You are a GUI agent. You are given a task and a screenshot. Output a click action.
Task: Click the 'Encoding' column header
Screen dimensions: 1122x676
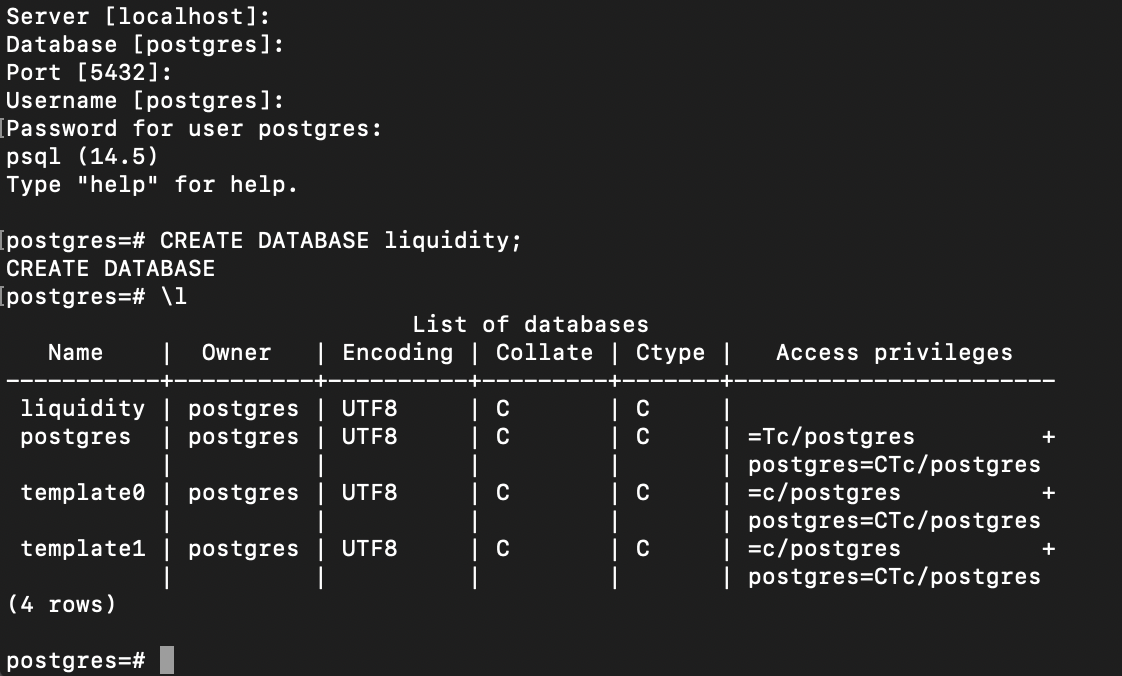[397, 353]
